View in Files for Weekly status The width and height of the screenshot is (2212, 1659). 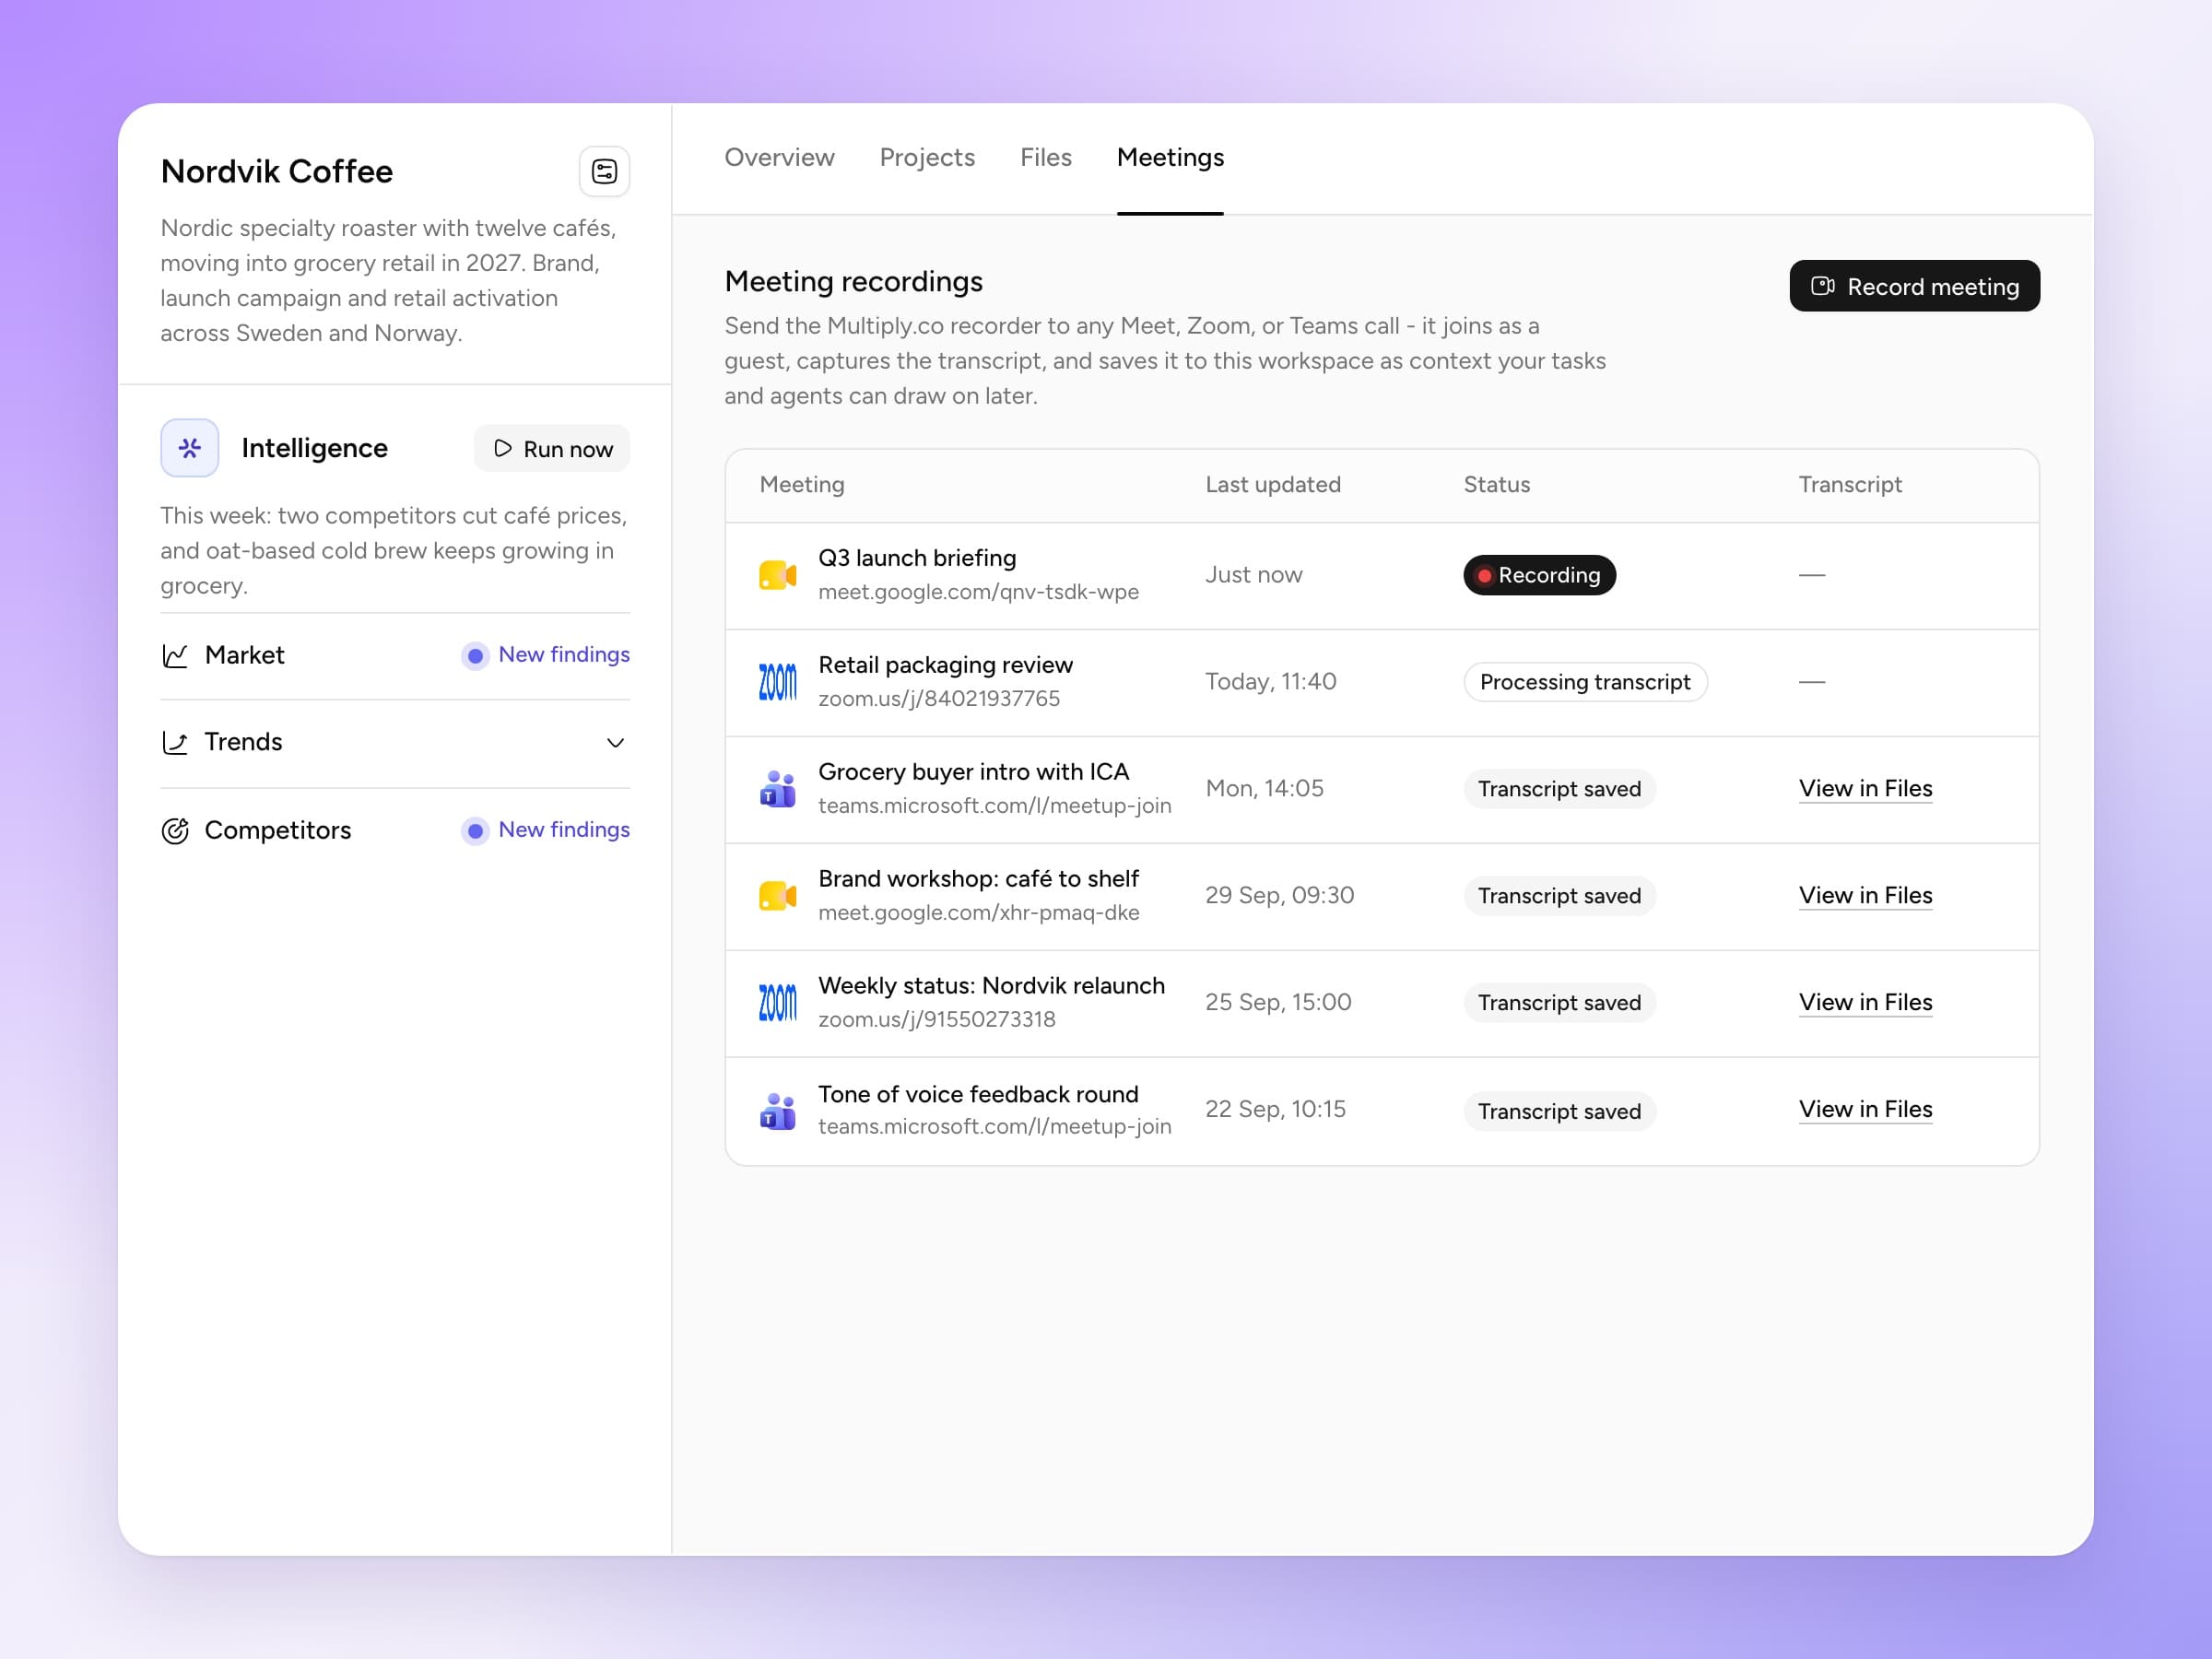pyautogui.click(x=1865, y=1002)
